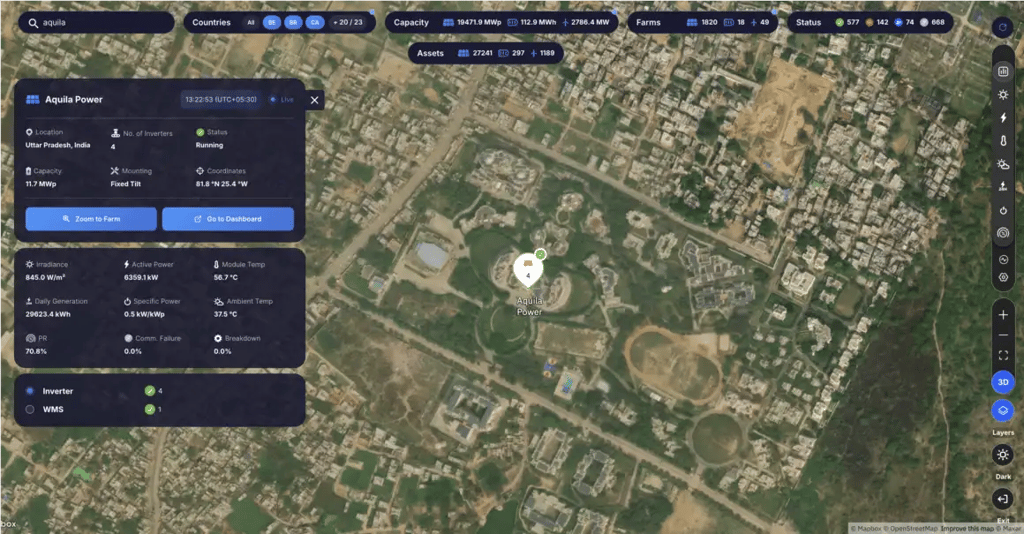The height and width of the screenshot is (534, 1024).
Task: Click solar Assets count 27241
Action: click(x=475, y=54)
